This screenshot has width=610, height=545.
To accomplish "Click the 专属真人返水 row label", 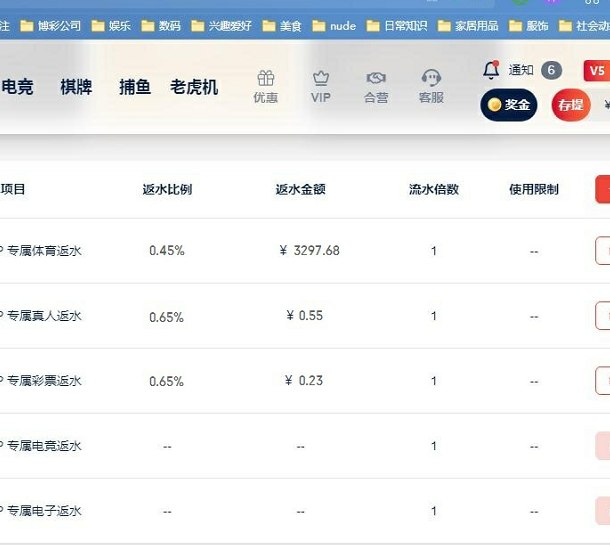I will pyautogui.click(x=44, y=316).
